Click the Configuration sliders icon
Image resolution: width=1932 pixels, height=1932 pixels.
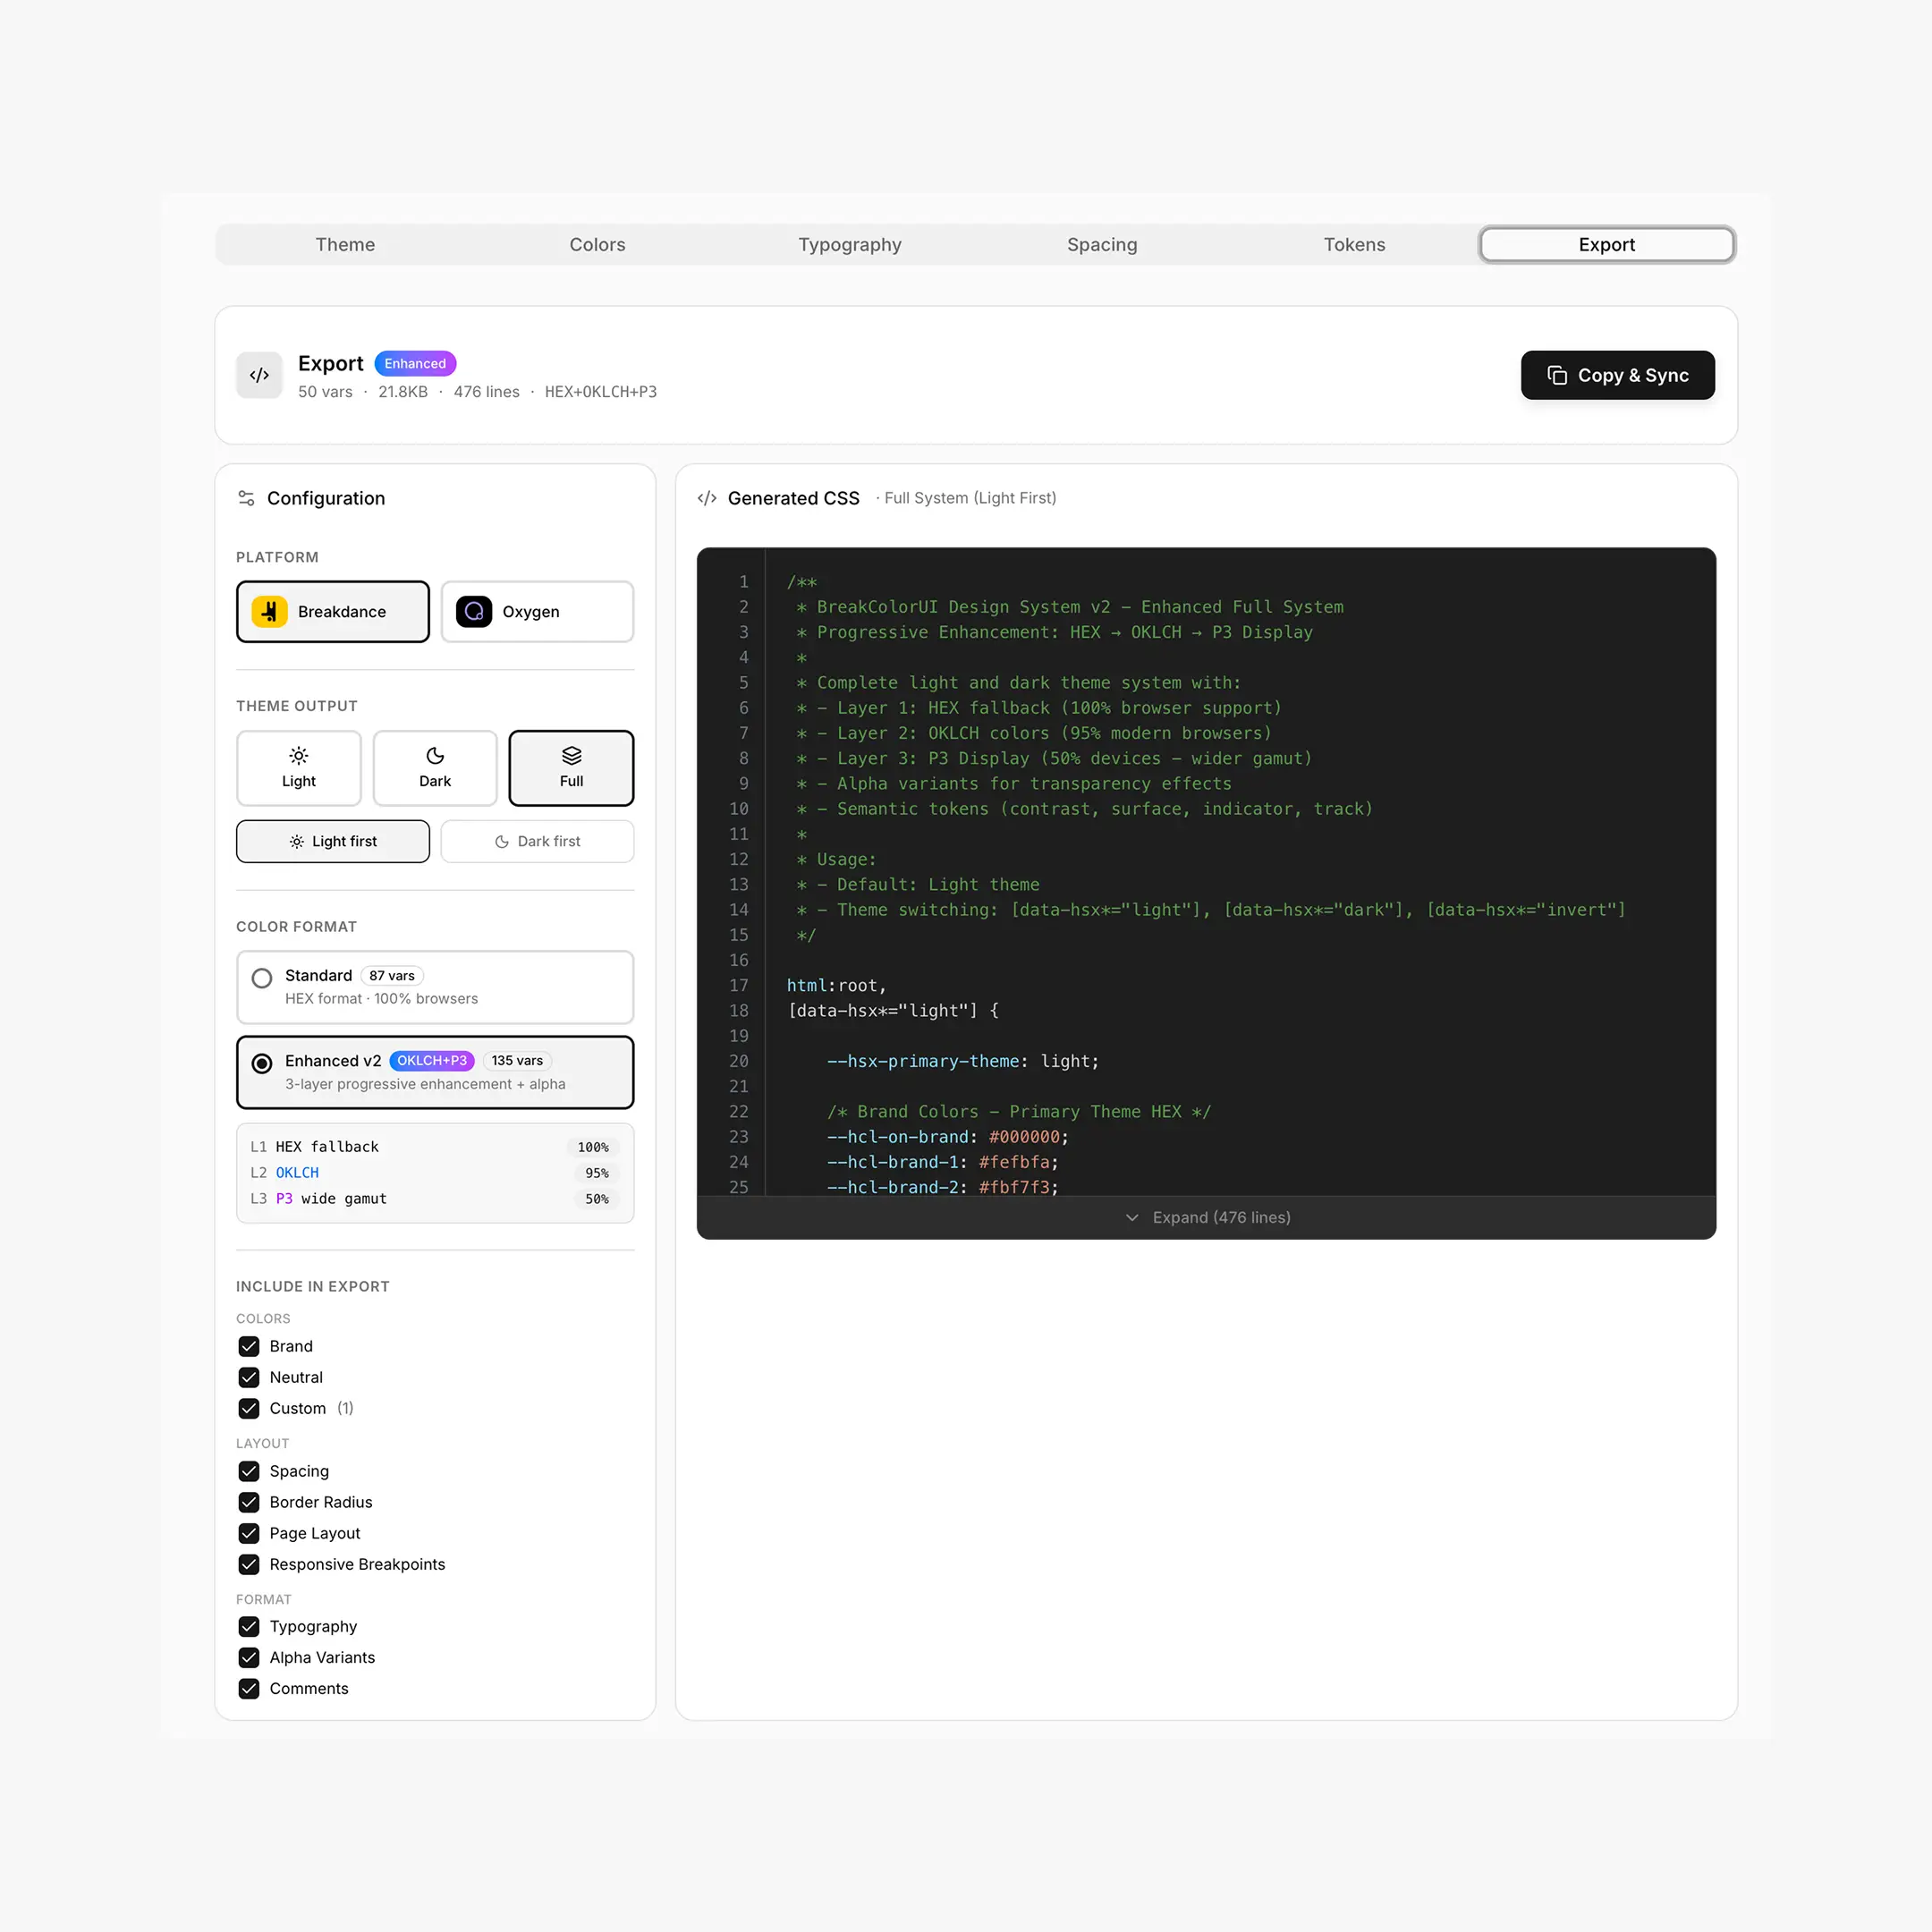click(x=246, y=498)
